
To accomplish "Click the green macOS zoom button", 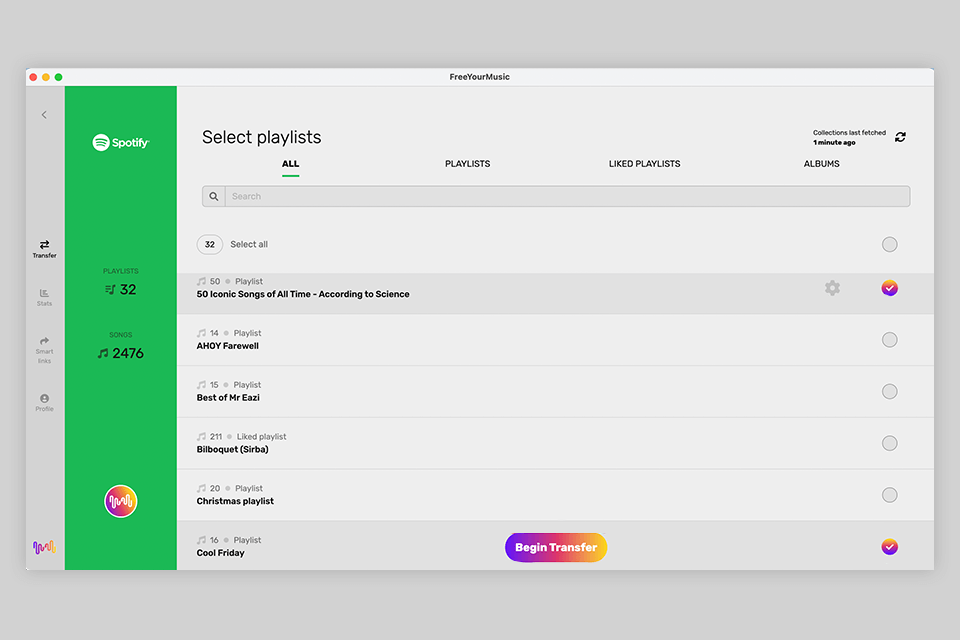I will click(59, 77).
